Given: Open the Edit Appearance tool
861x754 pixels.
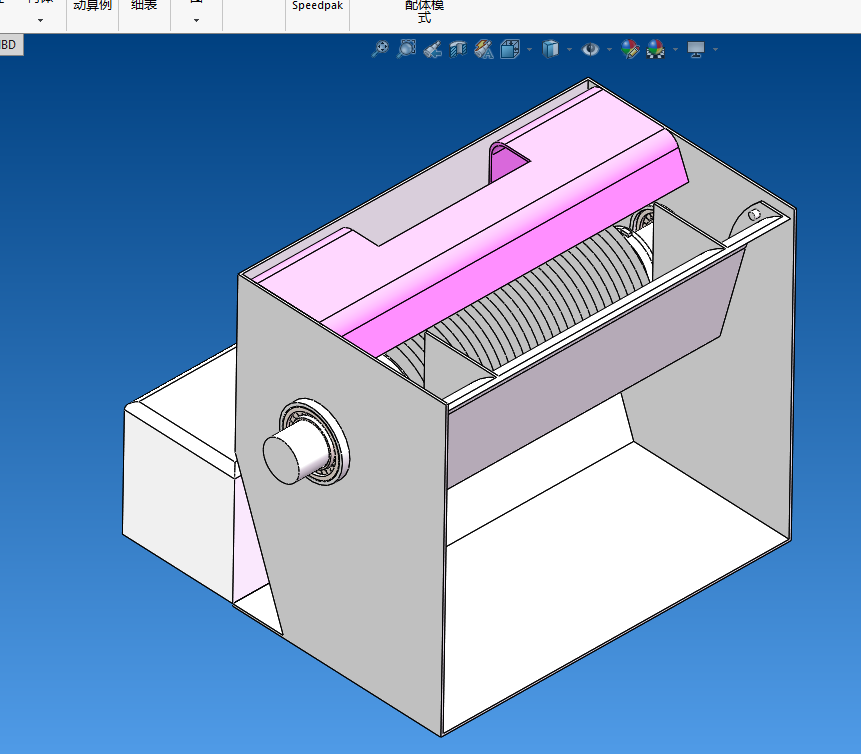Looking at the screenshot, I should coord(629,48).
